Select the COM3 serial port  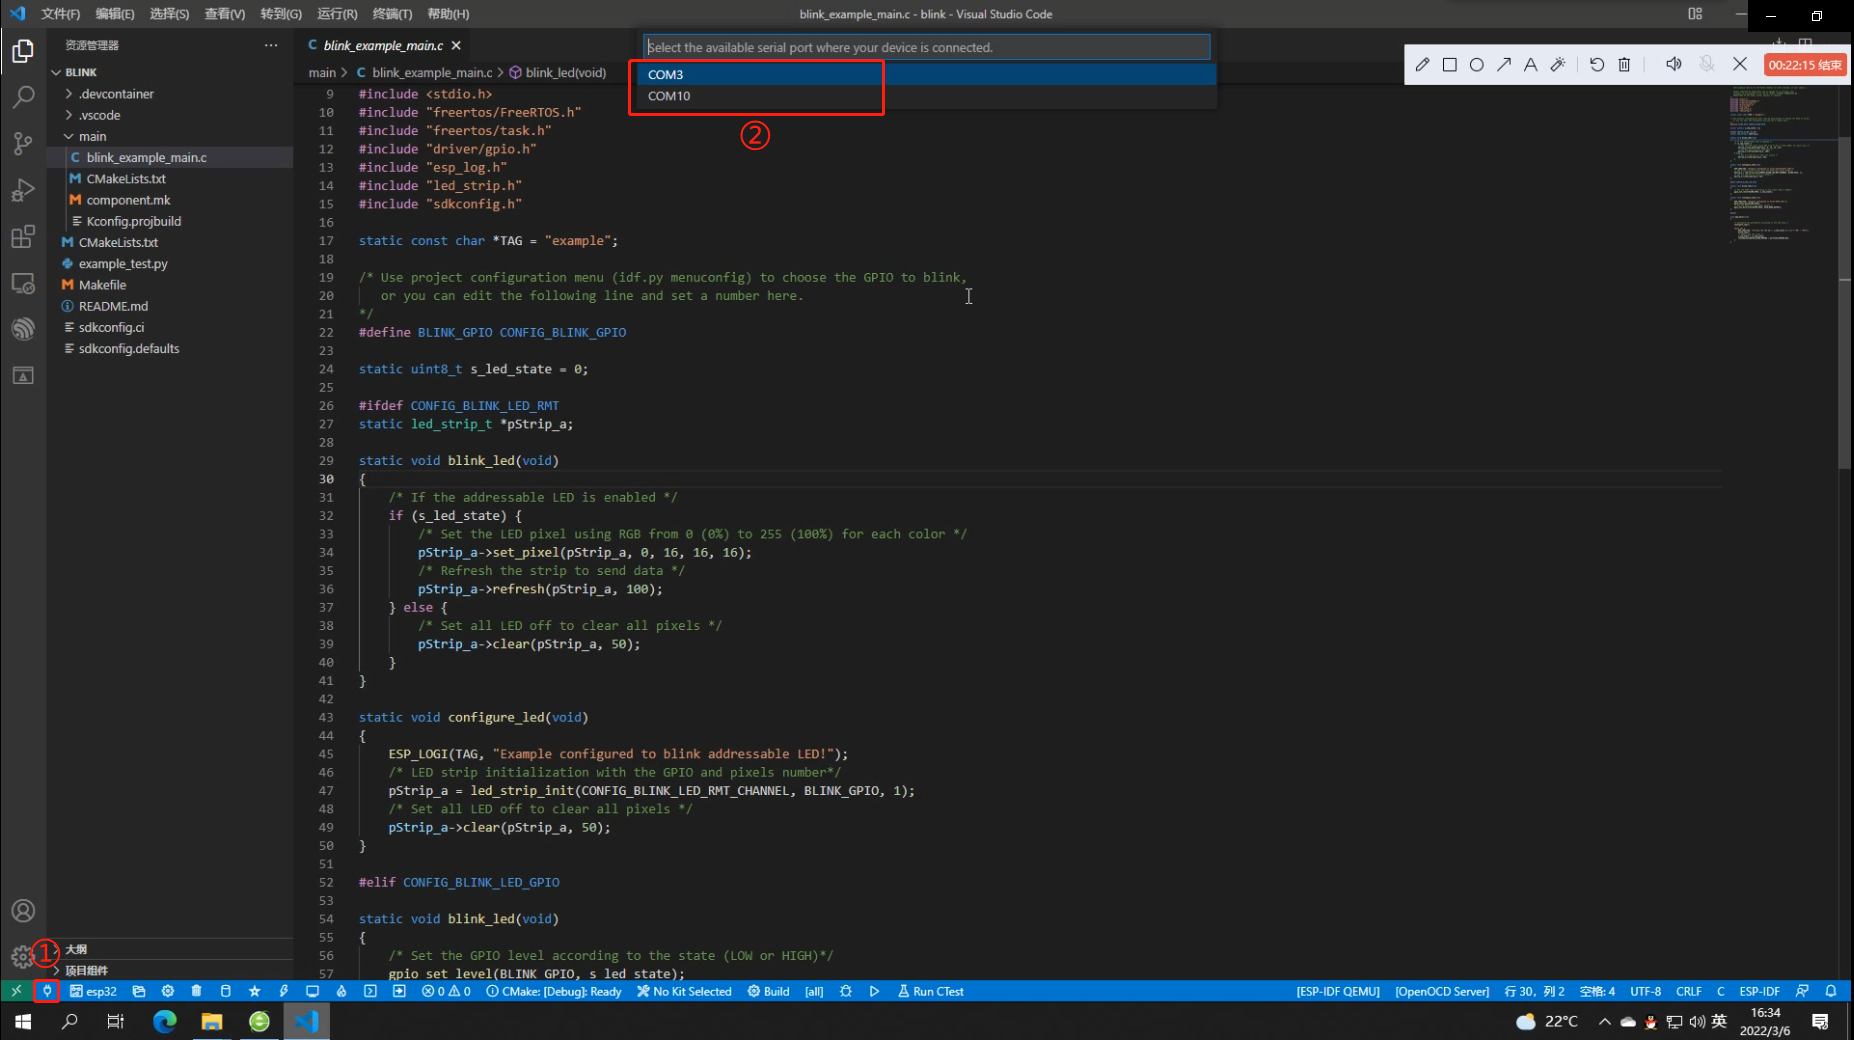(927, 74)
